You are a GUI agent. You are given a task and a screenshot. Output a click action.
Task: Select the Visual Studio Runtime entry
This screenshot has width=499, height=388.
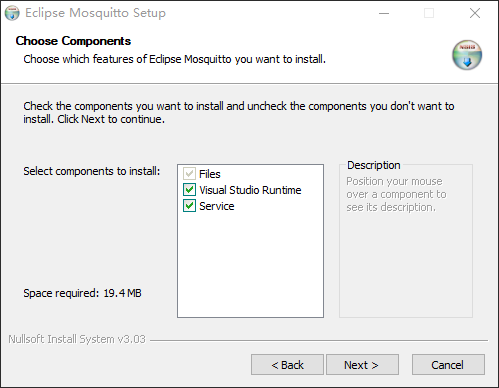tap(250, 190)
